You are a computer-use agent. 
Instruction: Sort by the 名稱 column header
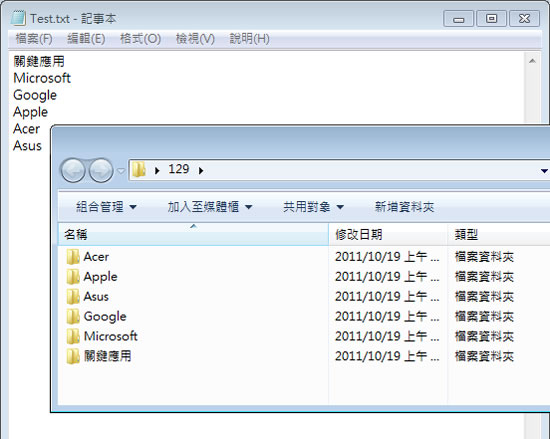(193, 234)
